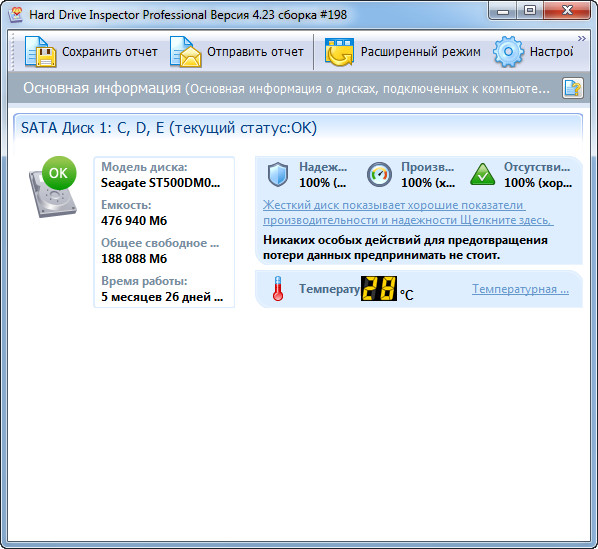Click the Произв... 100% performance text
The image size is (598, 549).
tap(428, 175)
